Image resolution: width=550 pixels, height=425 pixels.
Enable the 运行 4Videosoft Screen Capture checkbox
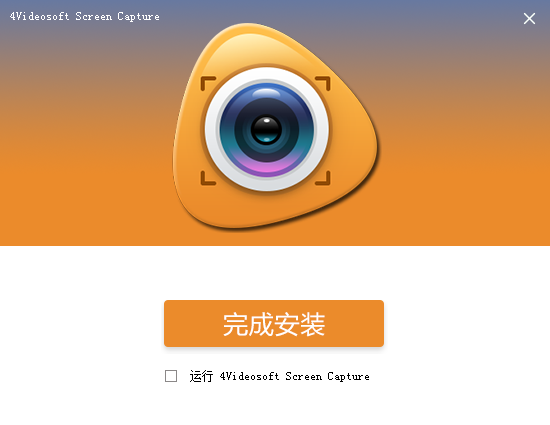pyautogui.click(x=171, y=376)
